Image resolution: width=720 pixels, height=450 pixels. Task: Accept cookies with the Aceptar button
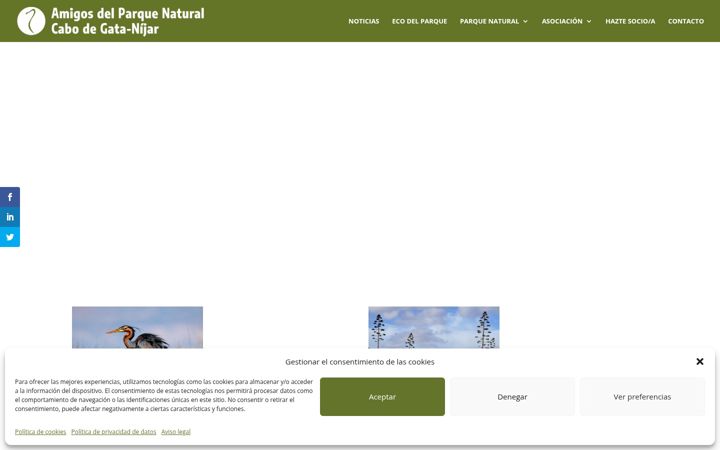click(x=382, y=397)
